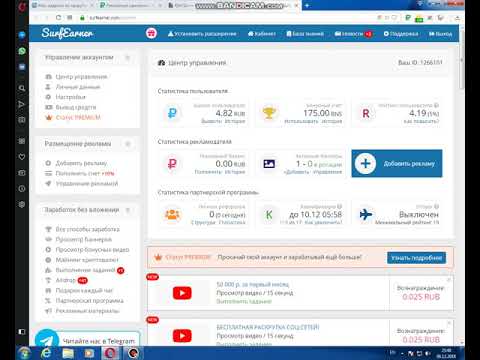The height and width of the screenshot is (360, 480).
Task: Click YouTube icon of БЕСПЛАТНАЯ РАСКРУТКА task
Action: click(182, 336)
